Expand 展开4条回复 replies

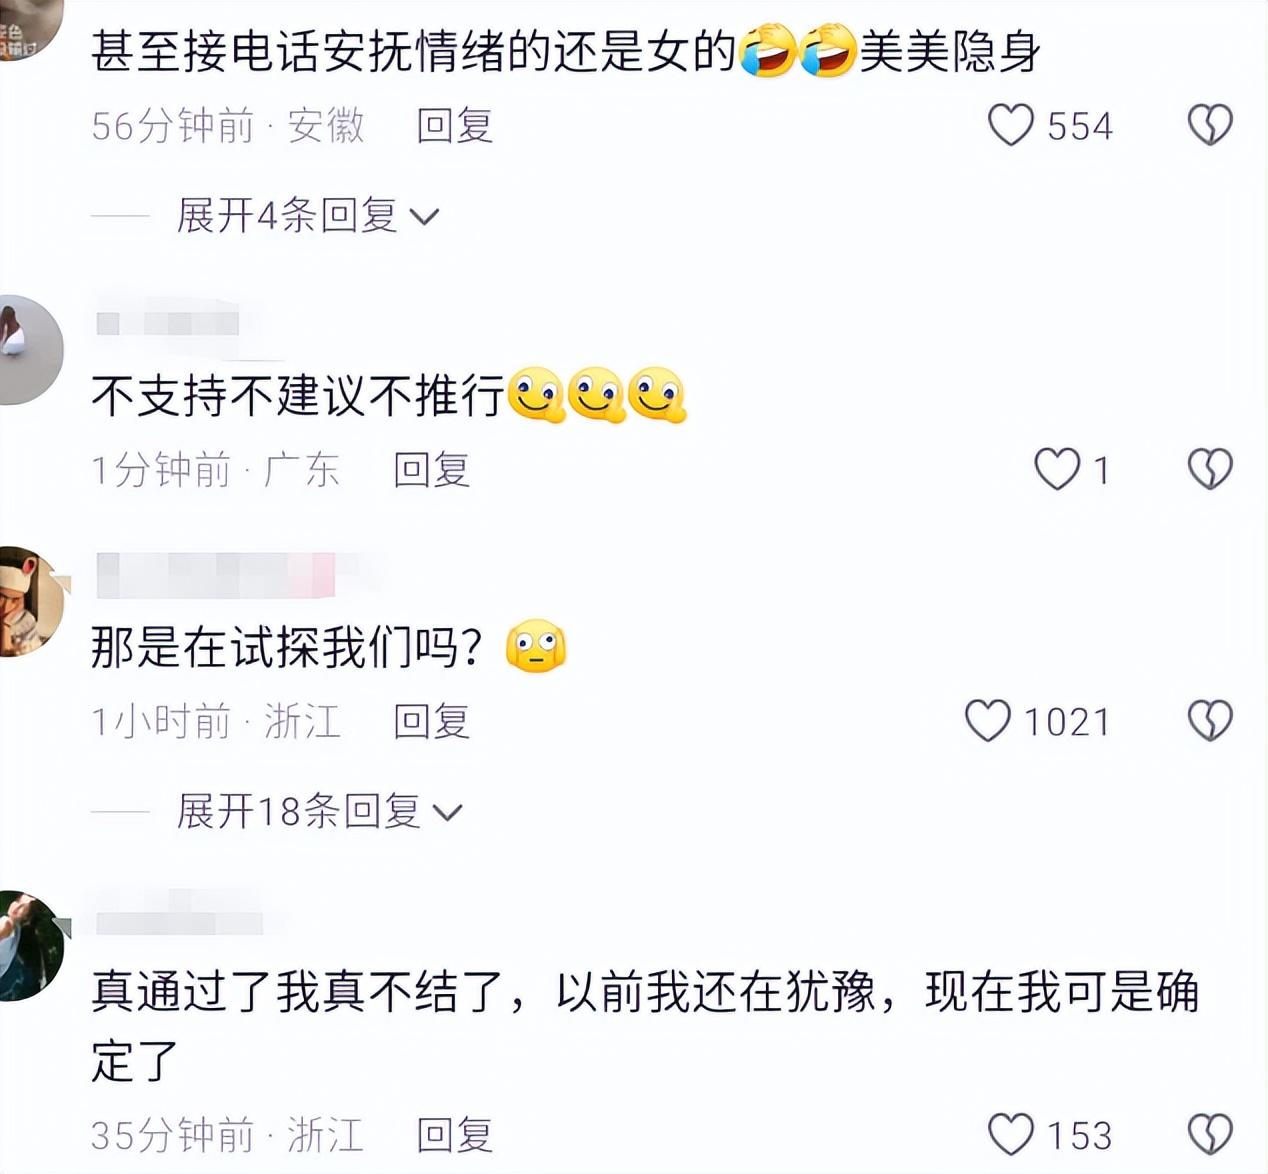308,216
